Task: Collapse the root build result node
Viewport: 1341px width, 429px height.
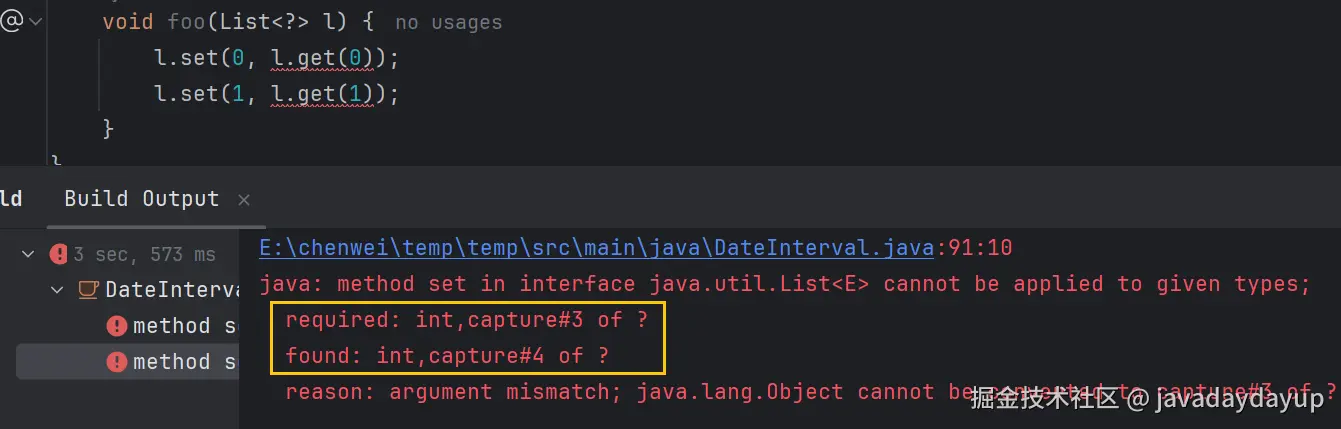Action: 28,254
